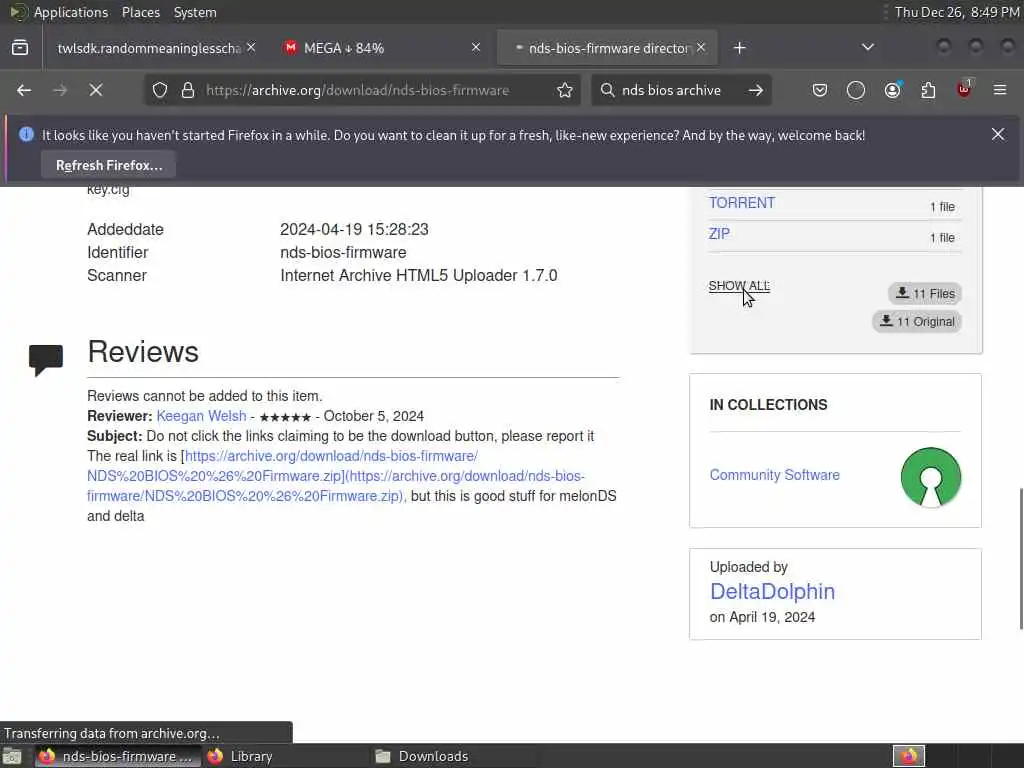Image resolution: width=1024 pixels, height=768 pixels.
Task: List all tabs dropdown arrow
Action: (x=867, y=48)
